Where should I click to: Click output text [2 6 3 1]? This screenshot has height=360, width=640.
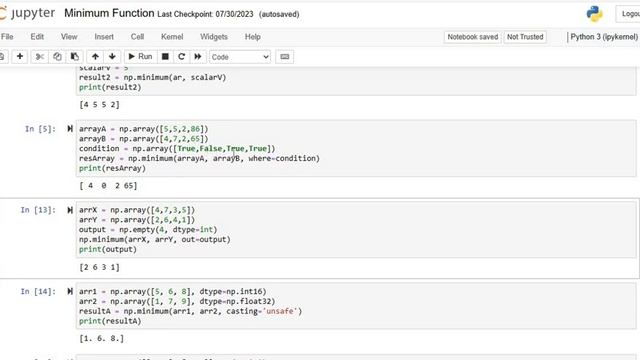click(99, 267)
